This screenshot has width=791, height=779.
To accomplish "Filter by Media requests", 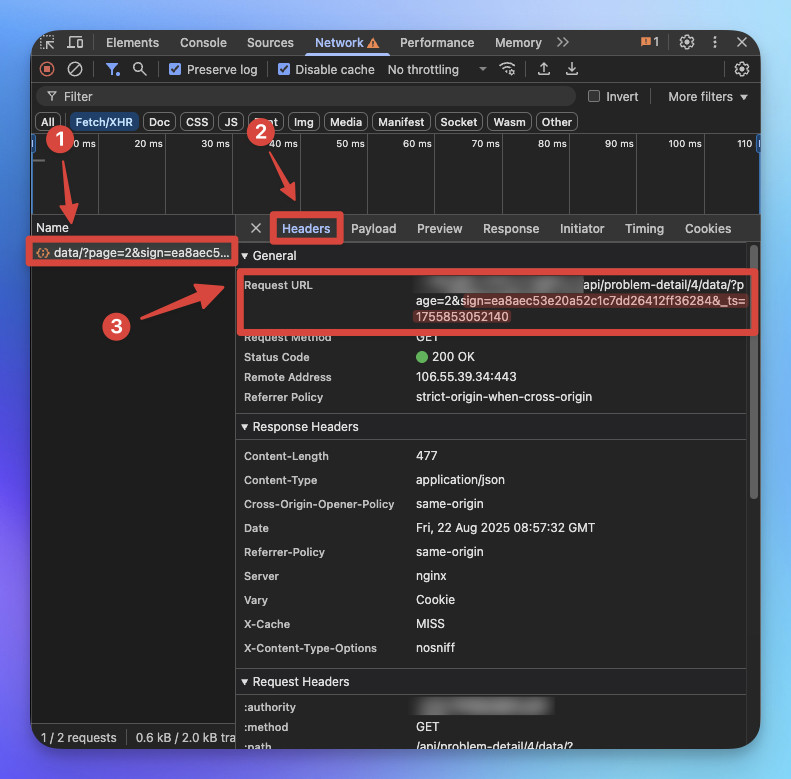I will point(346,122).
